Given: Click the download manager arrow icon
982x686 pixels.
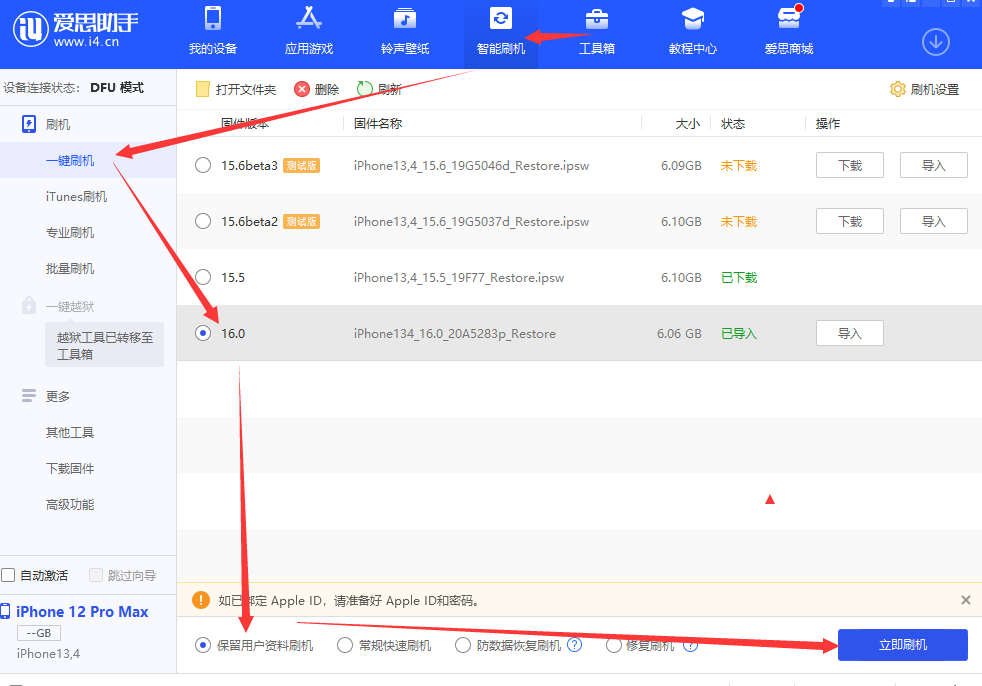Looking at the screenshot, I should [x=936, y=42].
